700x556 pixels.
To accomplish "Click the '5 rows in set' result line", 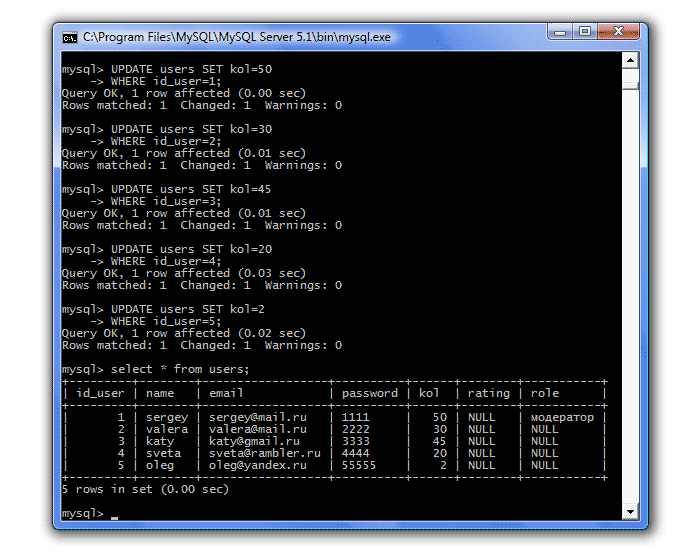I will click(x=145, y=489).
